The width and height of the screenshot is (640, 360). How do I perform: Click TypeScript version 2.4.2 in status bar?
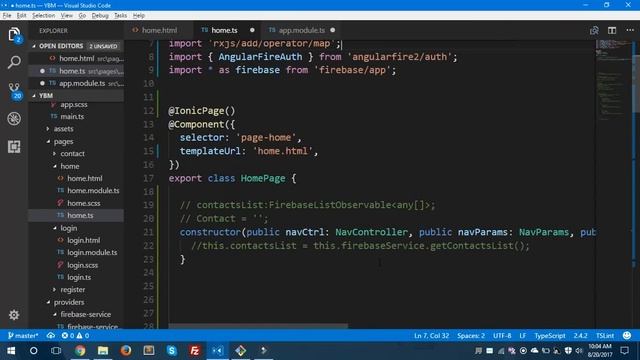click(580, 336)
